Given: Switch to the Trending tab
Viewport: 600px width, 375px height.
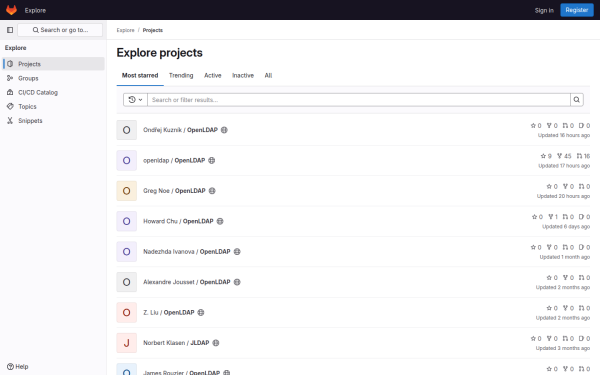Looking at the screenshot, I should [x=181, y=75].
